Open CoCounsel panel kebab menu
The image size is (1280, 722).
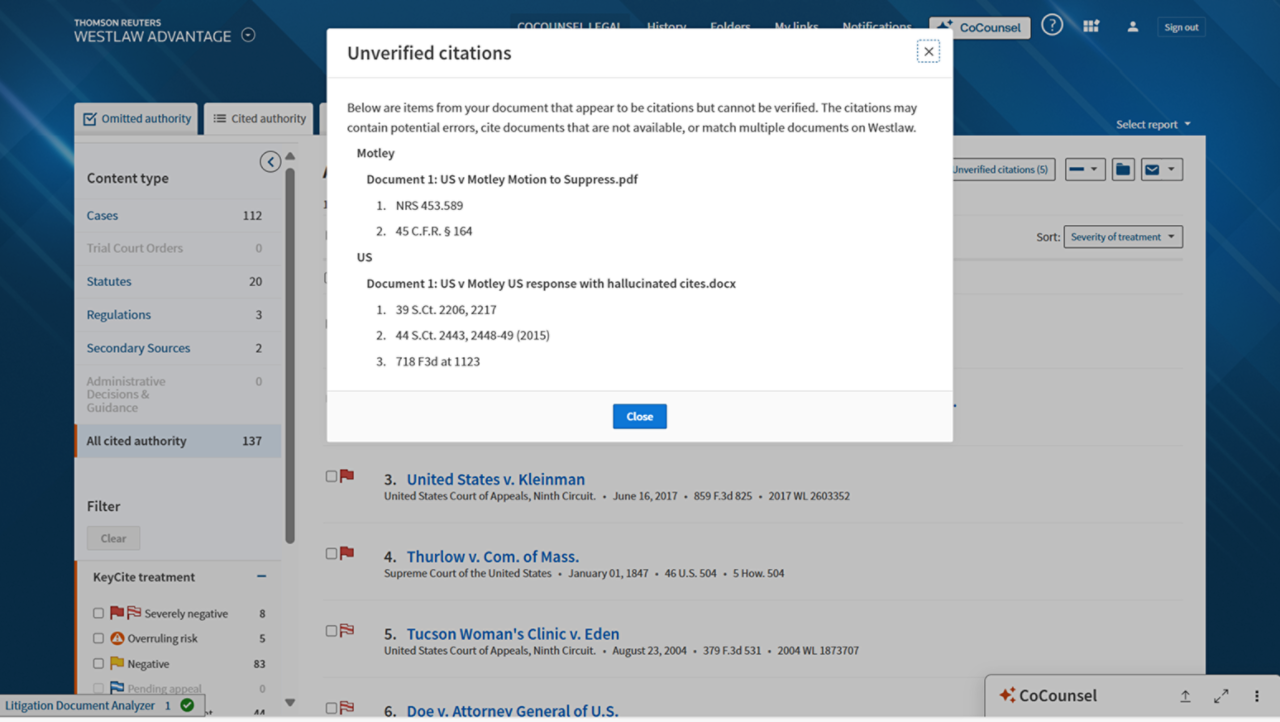click(x=1257, y=696)
